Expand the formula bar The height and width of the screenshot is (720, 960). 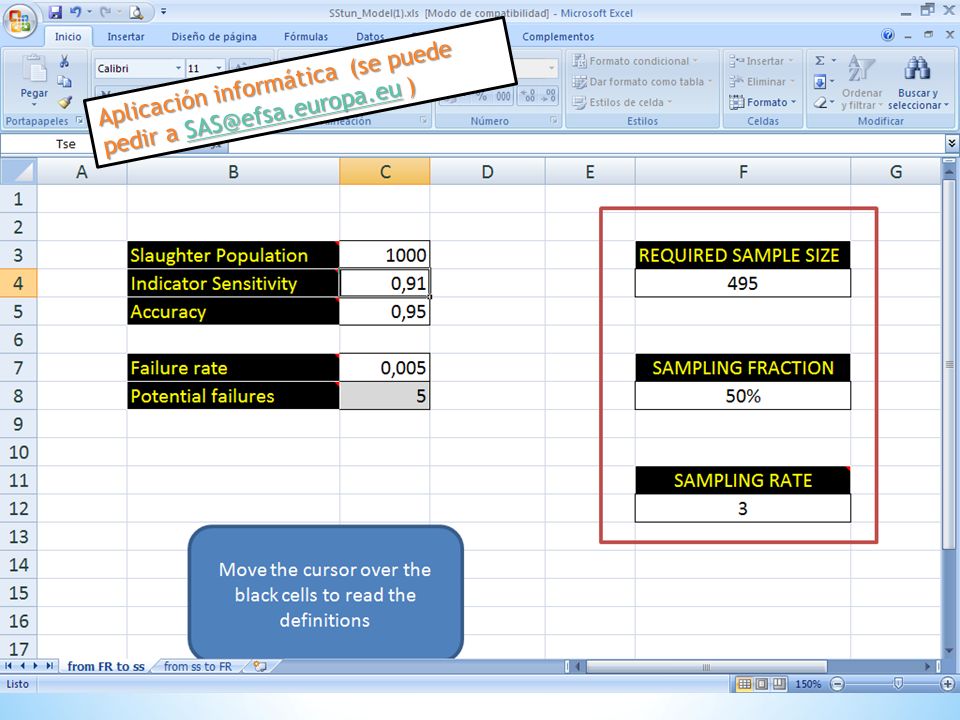(x=951, y=143)
